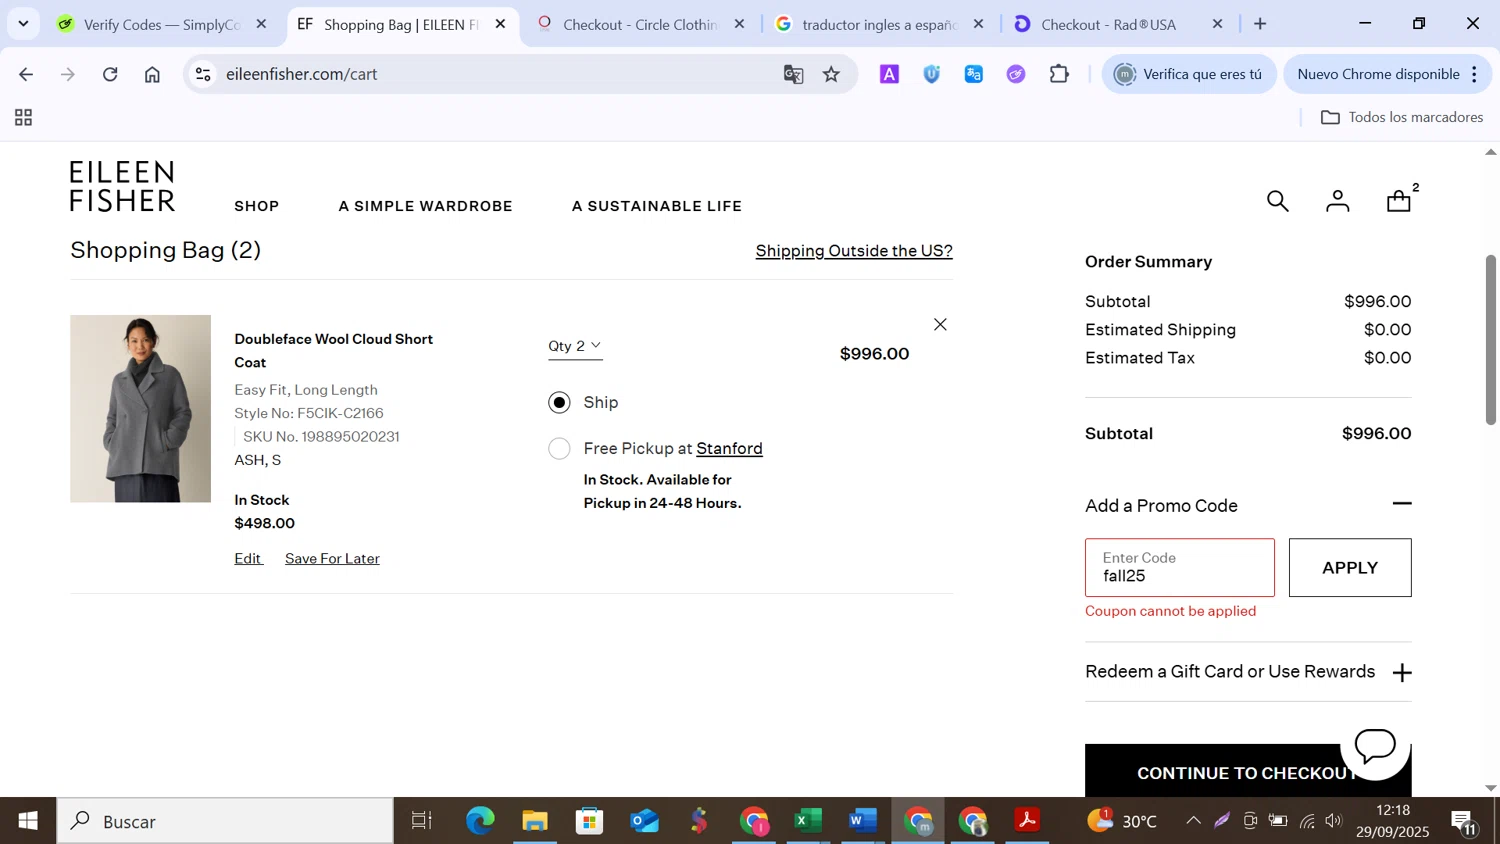Open the Bitwarden shield extension
The width and height of the screenshot is (1500, 844).
[x=931, y=74]
